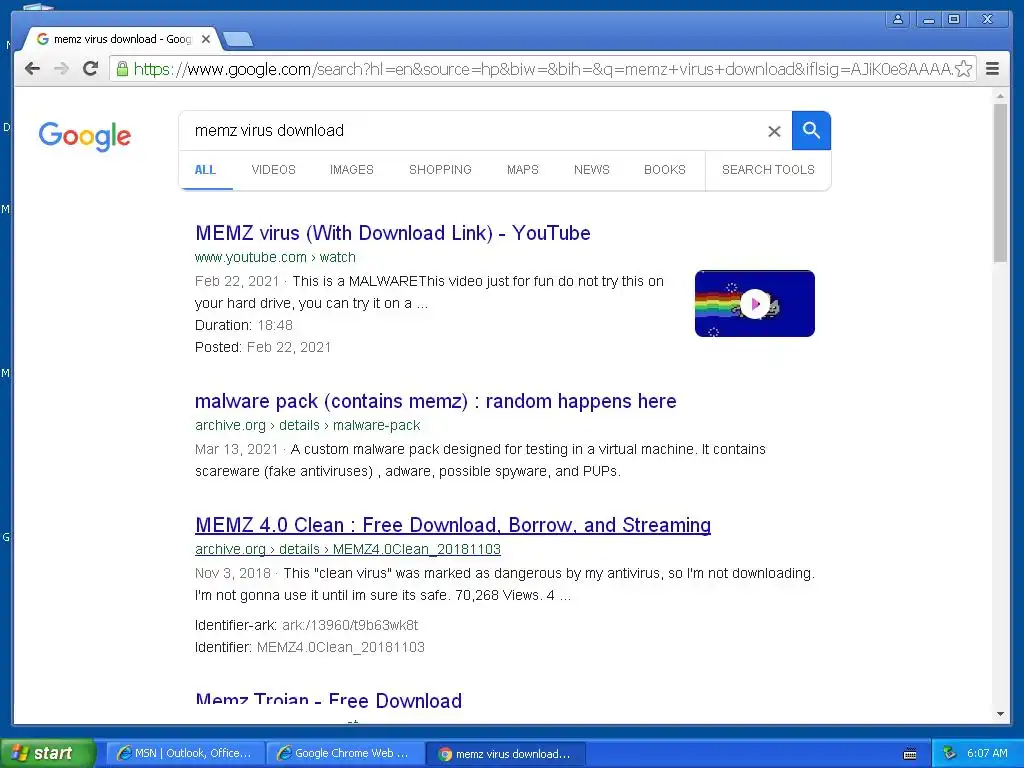This screenshot has height=768, width=1024.
Task: Switch to Google Chrome Web taskbar window
Action: (x=345, y=754)
